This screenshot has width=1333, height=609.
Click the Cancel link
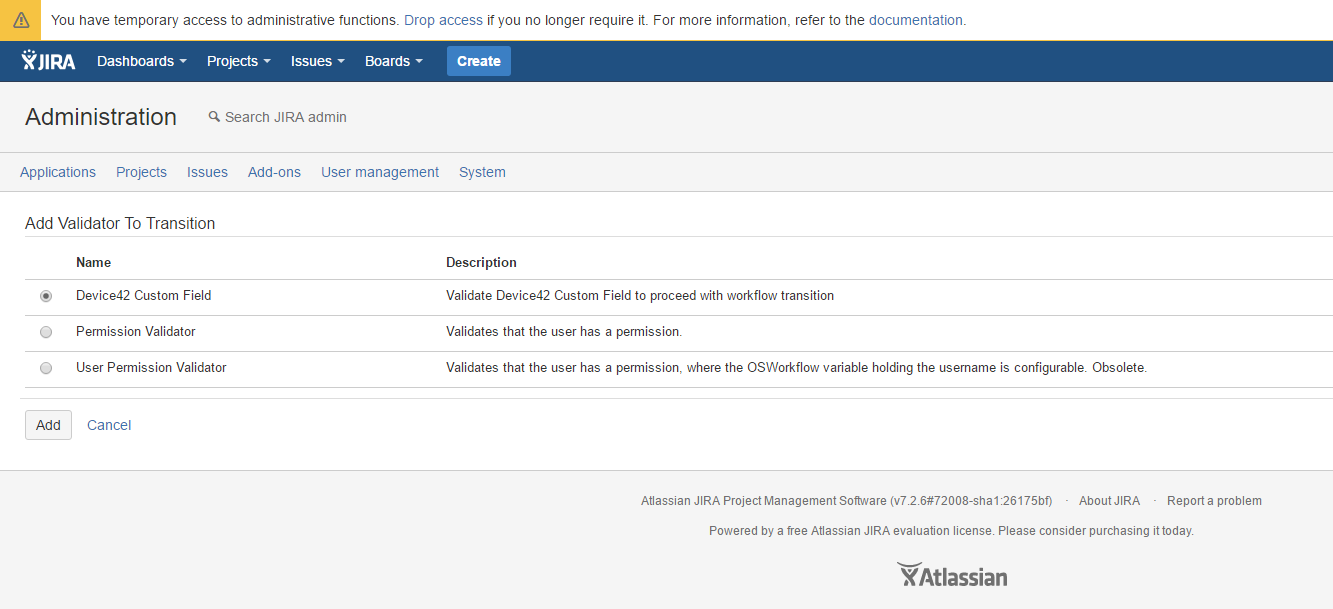click(109, 425)
